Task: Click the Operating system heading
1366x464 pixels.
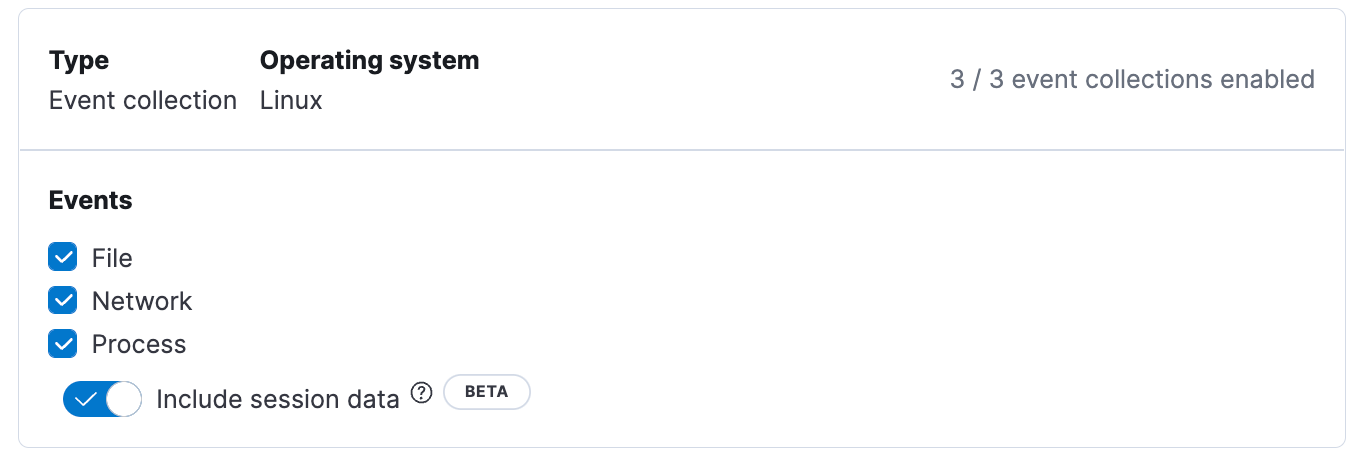Action: [369, 60]
